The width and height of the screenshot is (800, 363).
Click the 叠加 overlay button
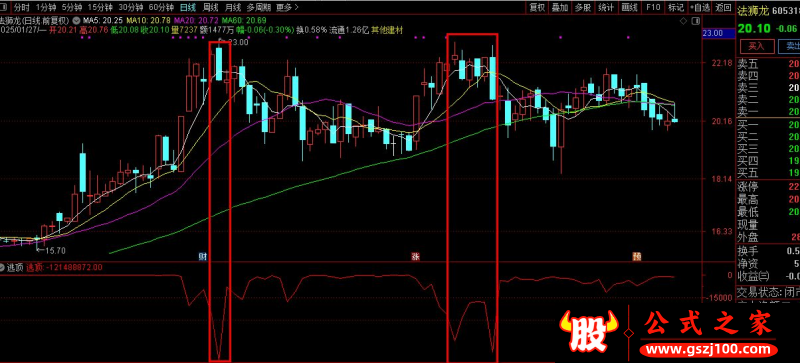(560, 7)
